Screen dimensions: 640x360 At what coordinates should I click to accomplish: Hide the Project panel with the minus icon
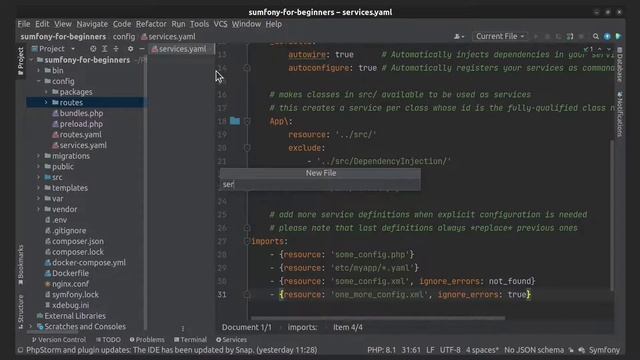pos(142,49)
